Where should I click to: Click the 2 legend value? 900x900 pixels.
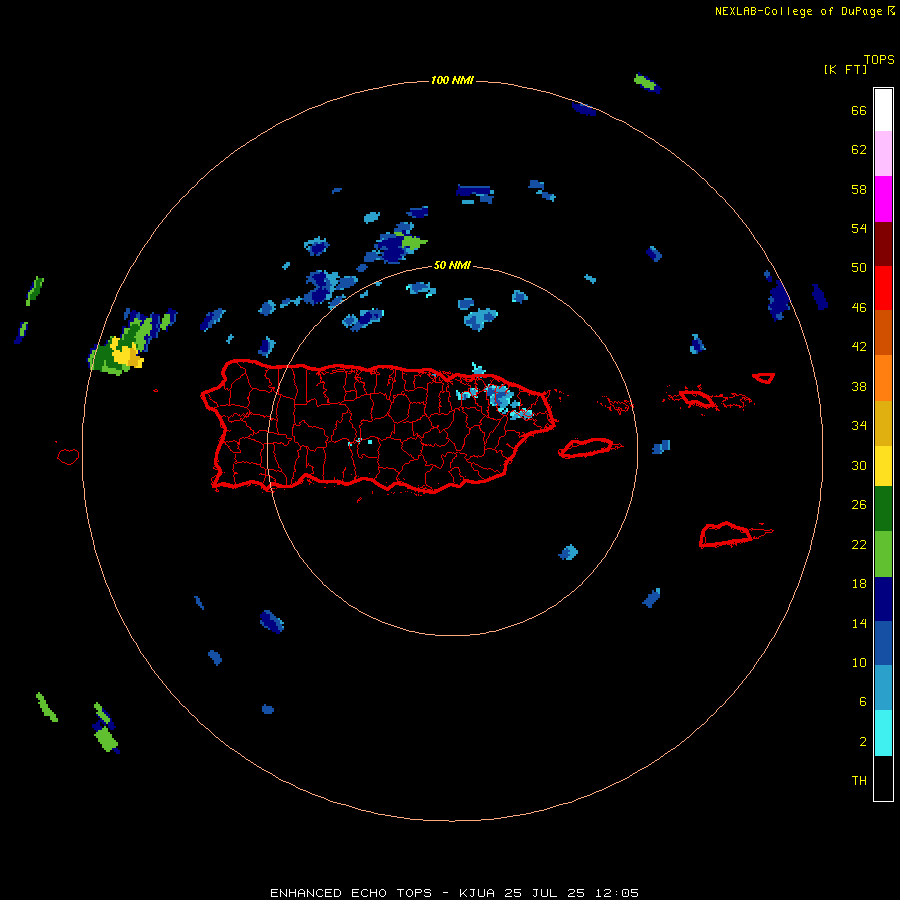tap(863, 742)
